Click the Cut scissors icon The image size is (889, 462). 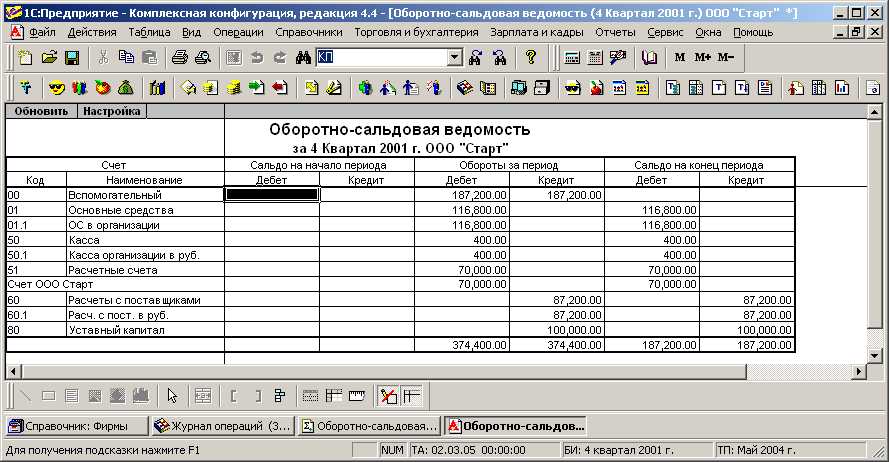coord(103,57)
